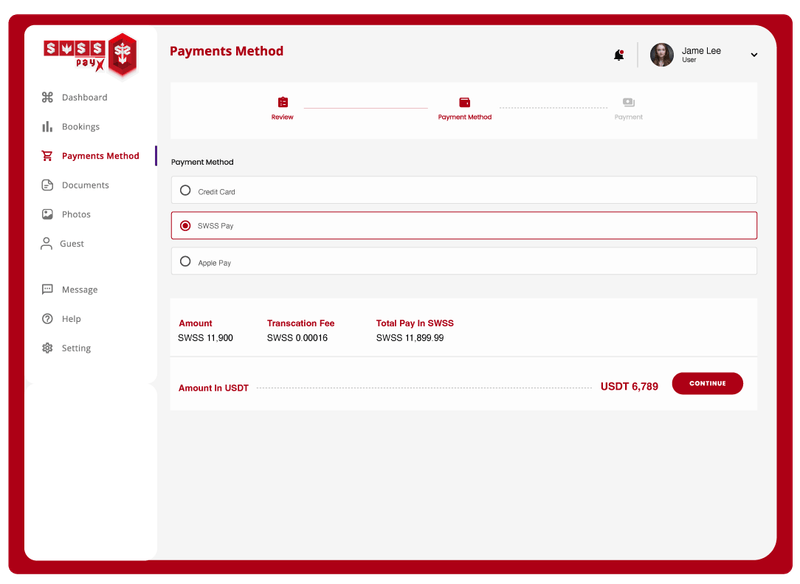
Task: Open the Photos section icon
Action: (45, 214)
